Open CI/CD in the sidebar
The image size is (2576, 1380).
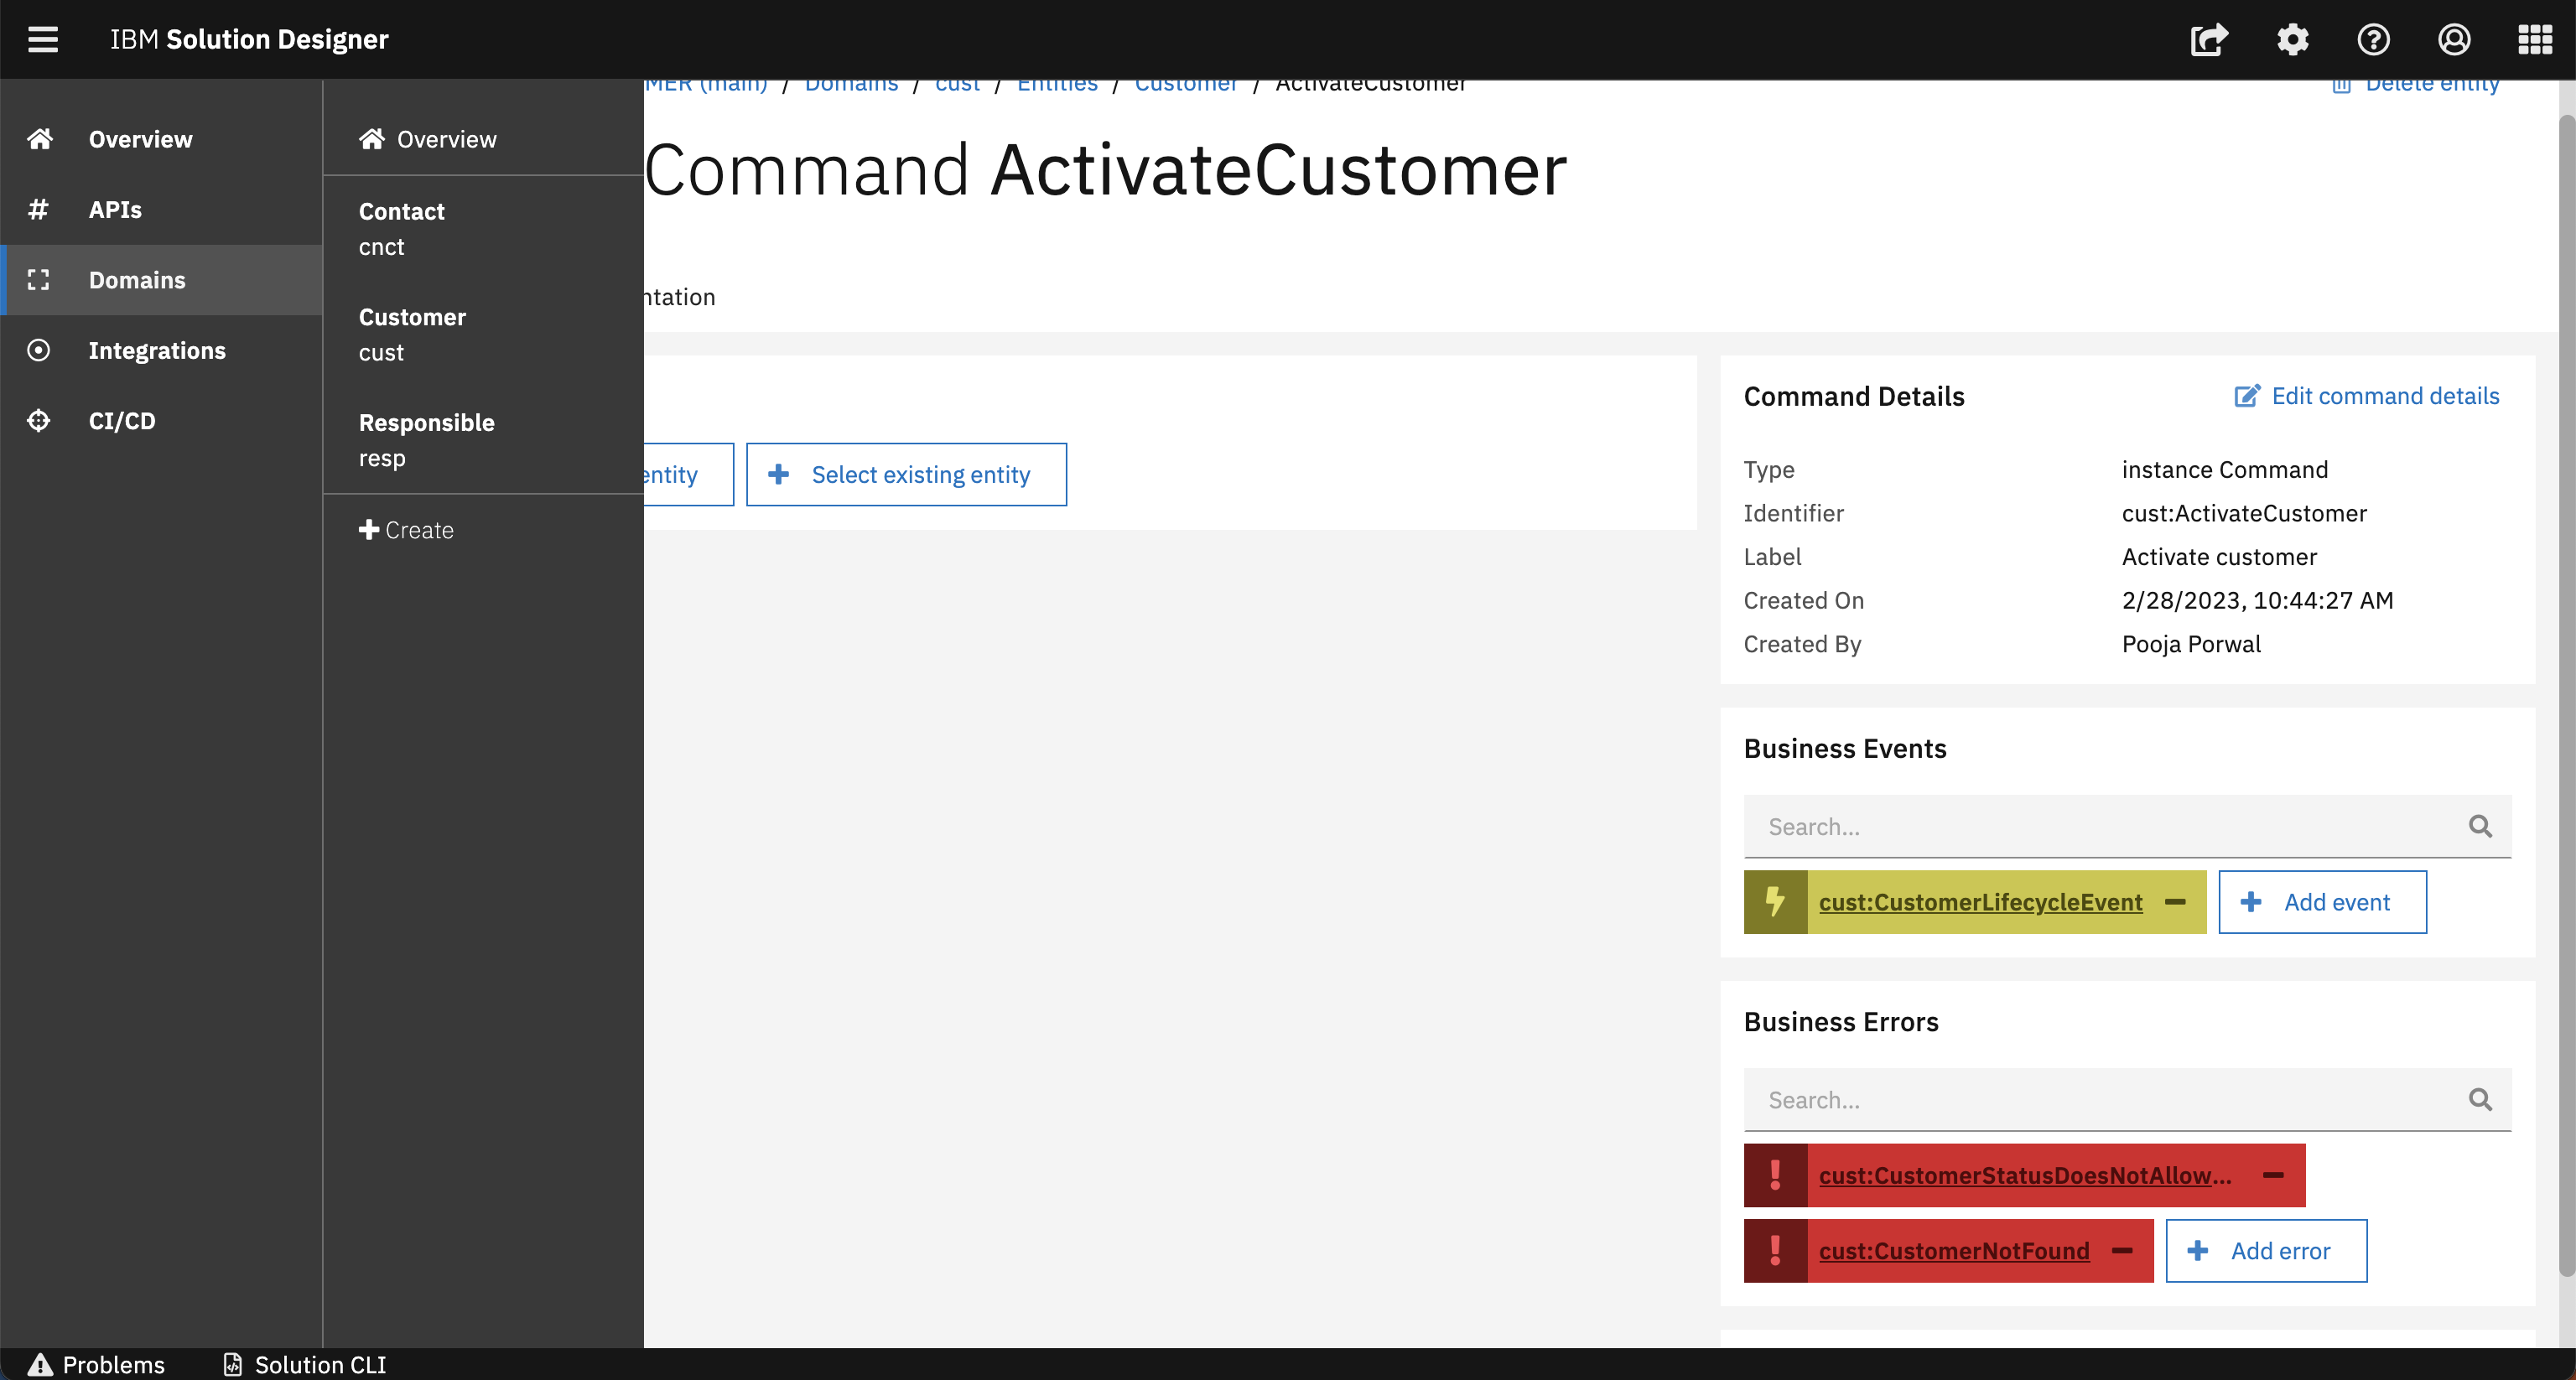coord(122,421)
